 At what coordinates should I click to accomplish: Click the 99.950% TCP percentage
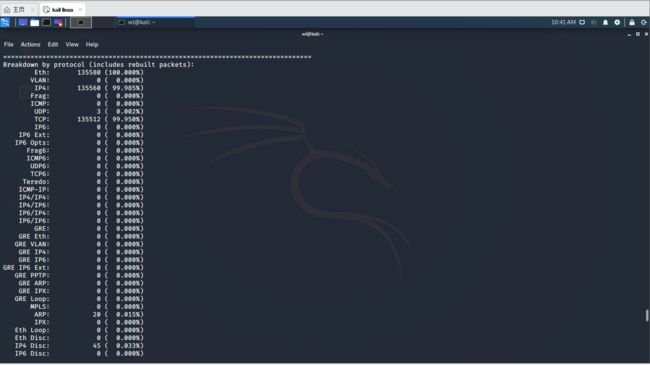click(x=126, y=119)
